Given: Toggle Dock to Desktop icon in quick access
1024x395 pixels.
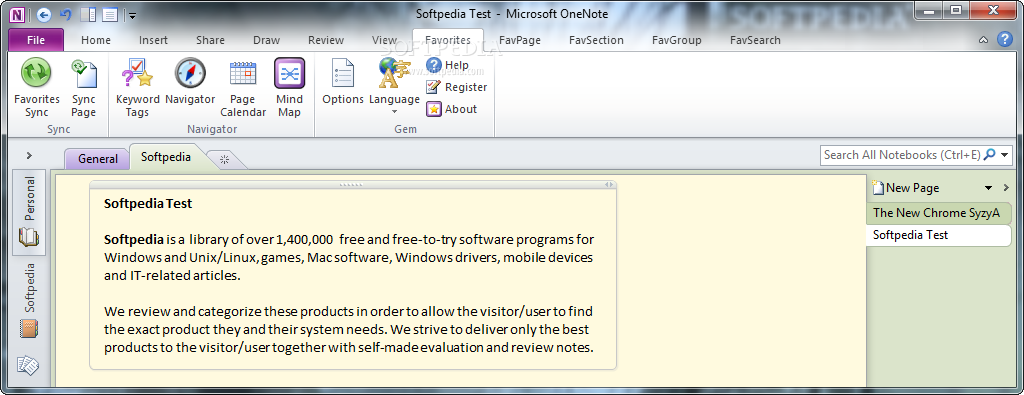Looking at the screenshot, I should click(88, 14).
